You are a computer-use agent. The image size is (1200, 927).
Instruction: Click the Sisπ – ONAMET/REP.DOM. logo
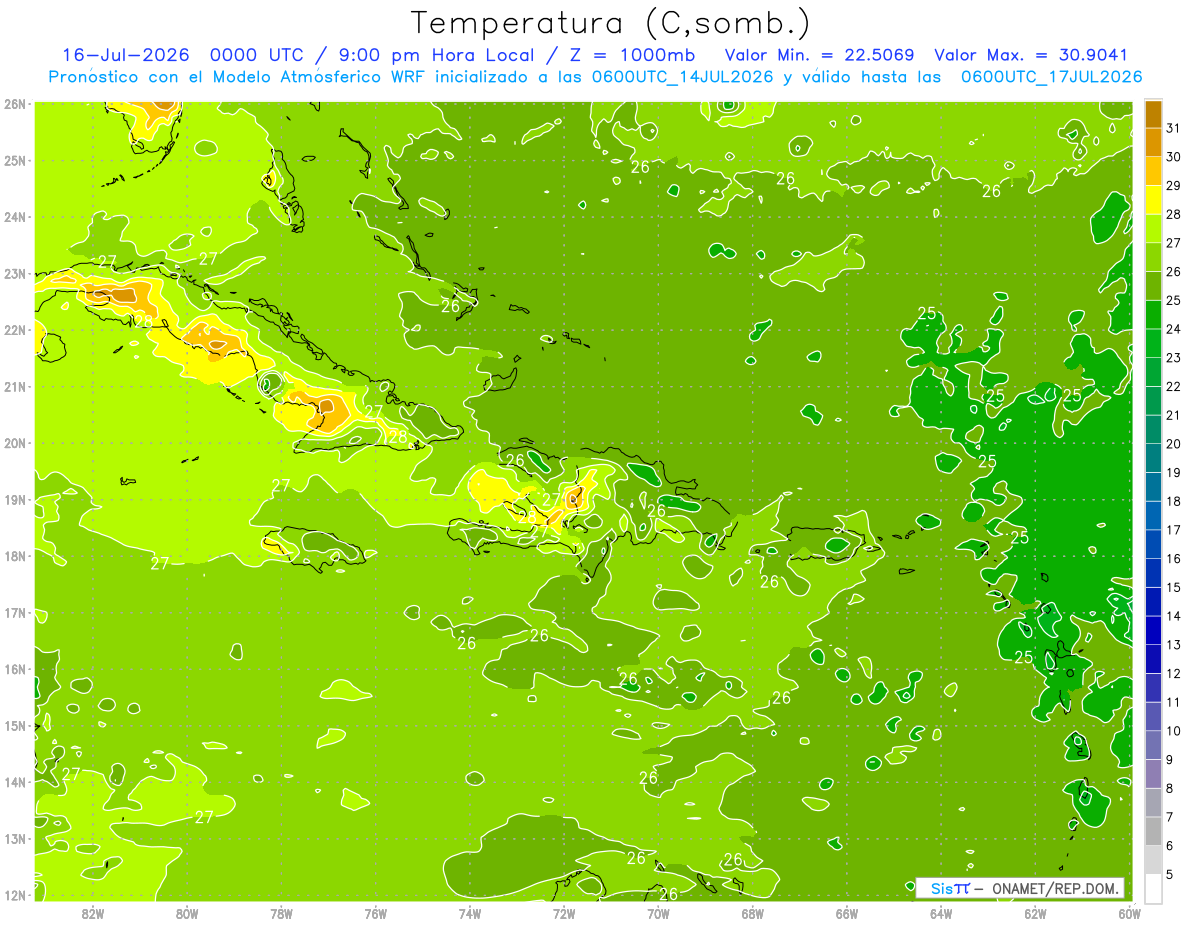1021,888
